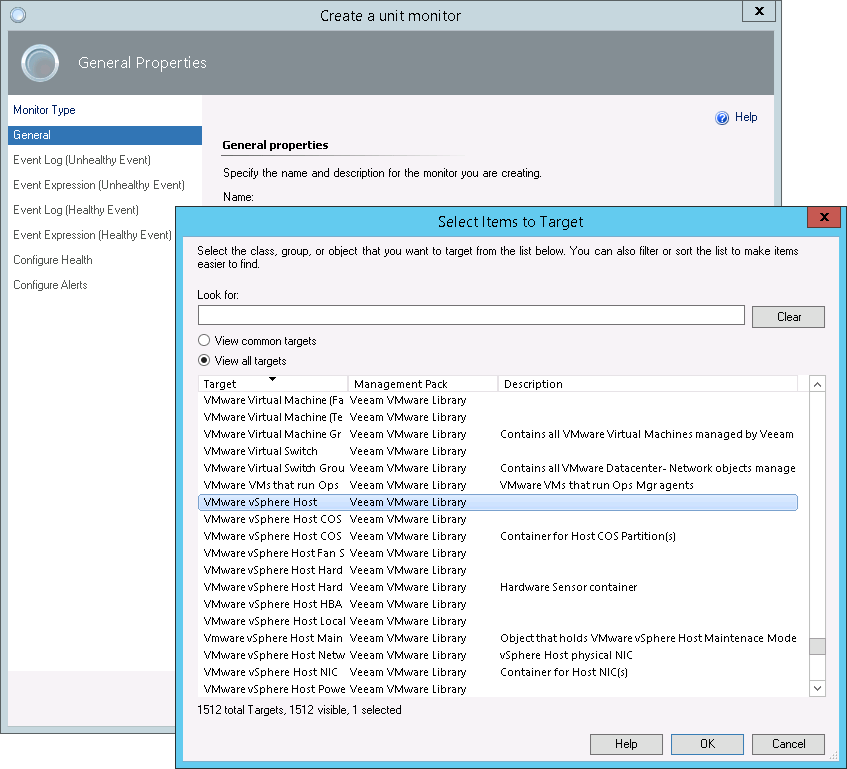Select the View common targets radio button
The width and height of the screenshot is (847, 769).
tap(204, 340)
